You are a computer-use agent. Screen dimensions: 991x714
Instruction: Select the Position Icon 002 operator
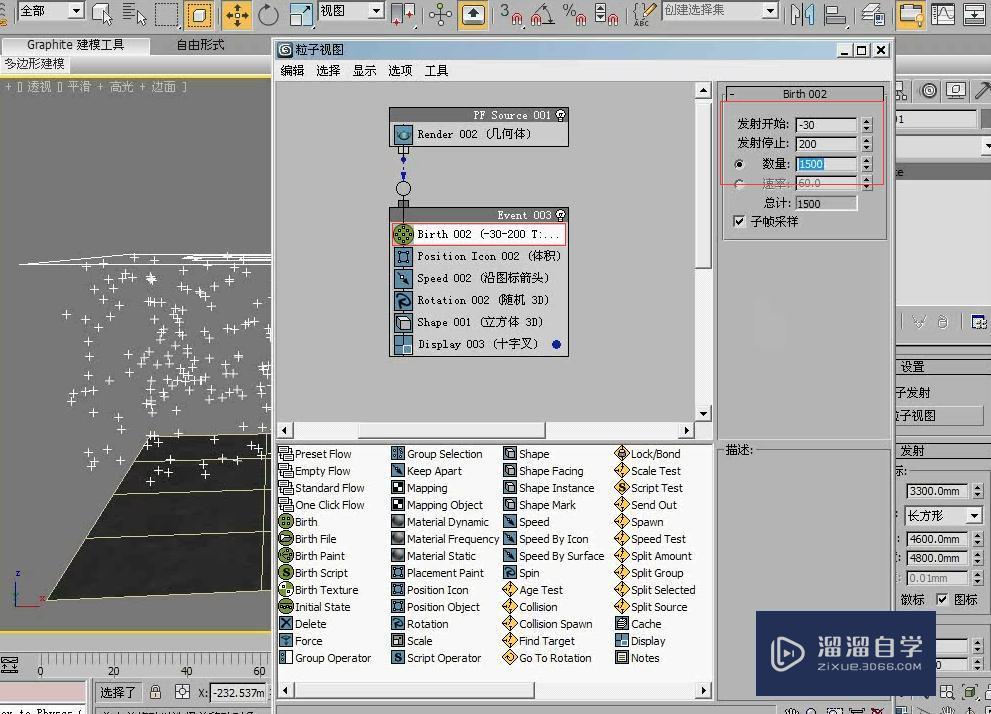(478, 257)
